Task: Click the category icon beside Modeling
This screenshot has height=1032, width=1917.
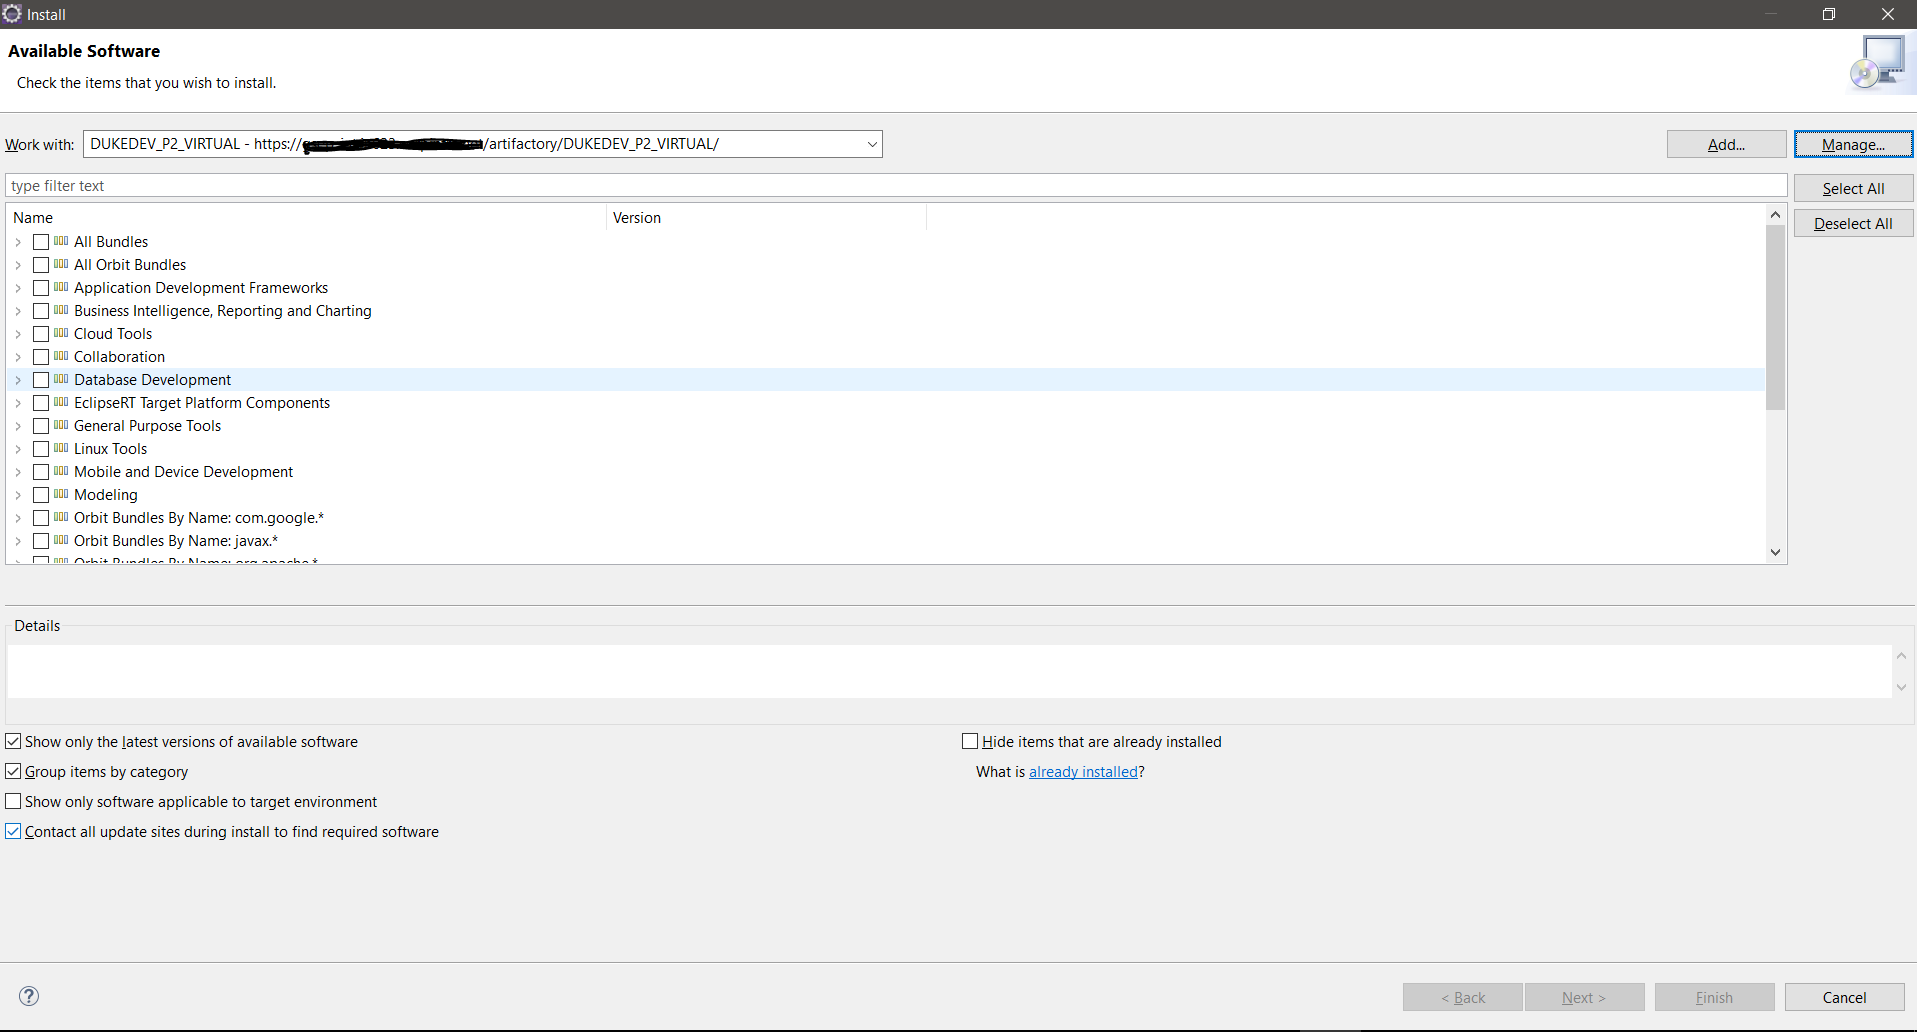Action: pyautogui.click(x=61, y=494)
